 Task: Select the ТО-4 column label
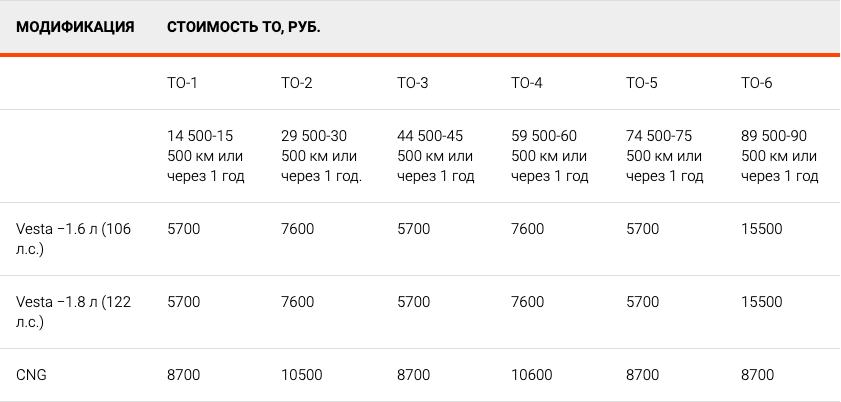tap(527, 83)
